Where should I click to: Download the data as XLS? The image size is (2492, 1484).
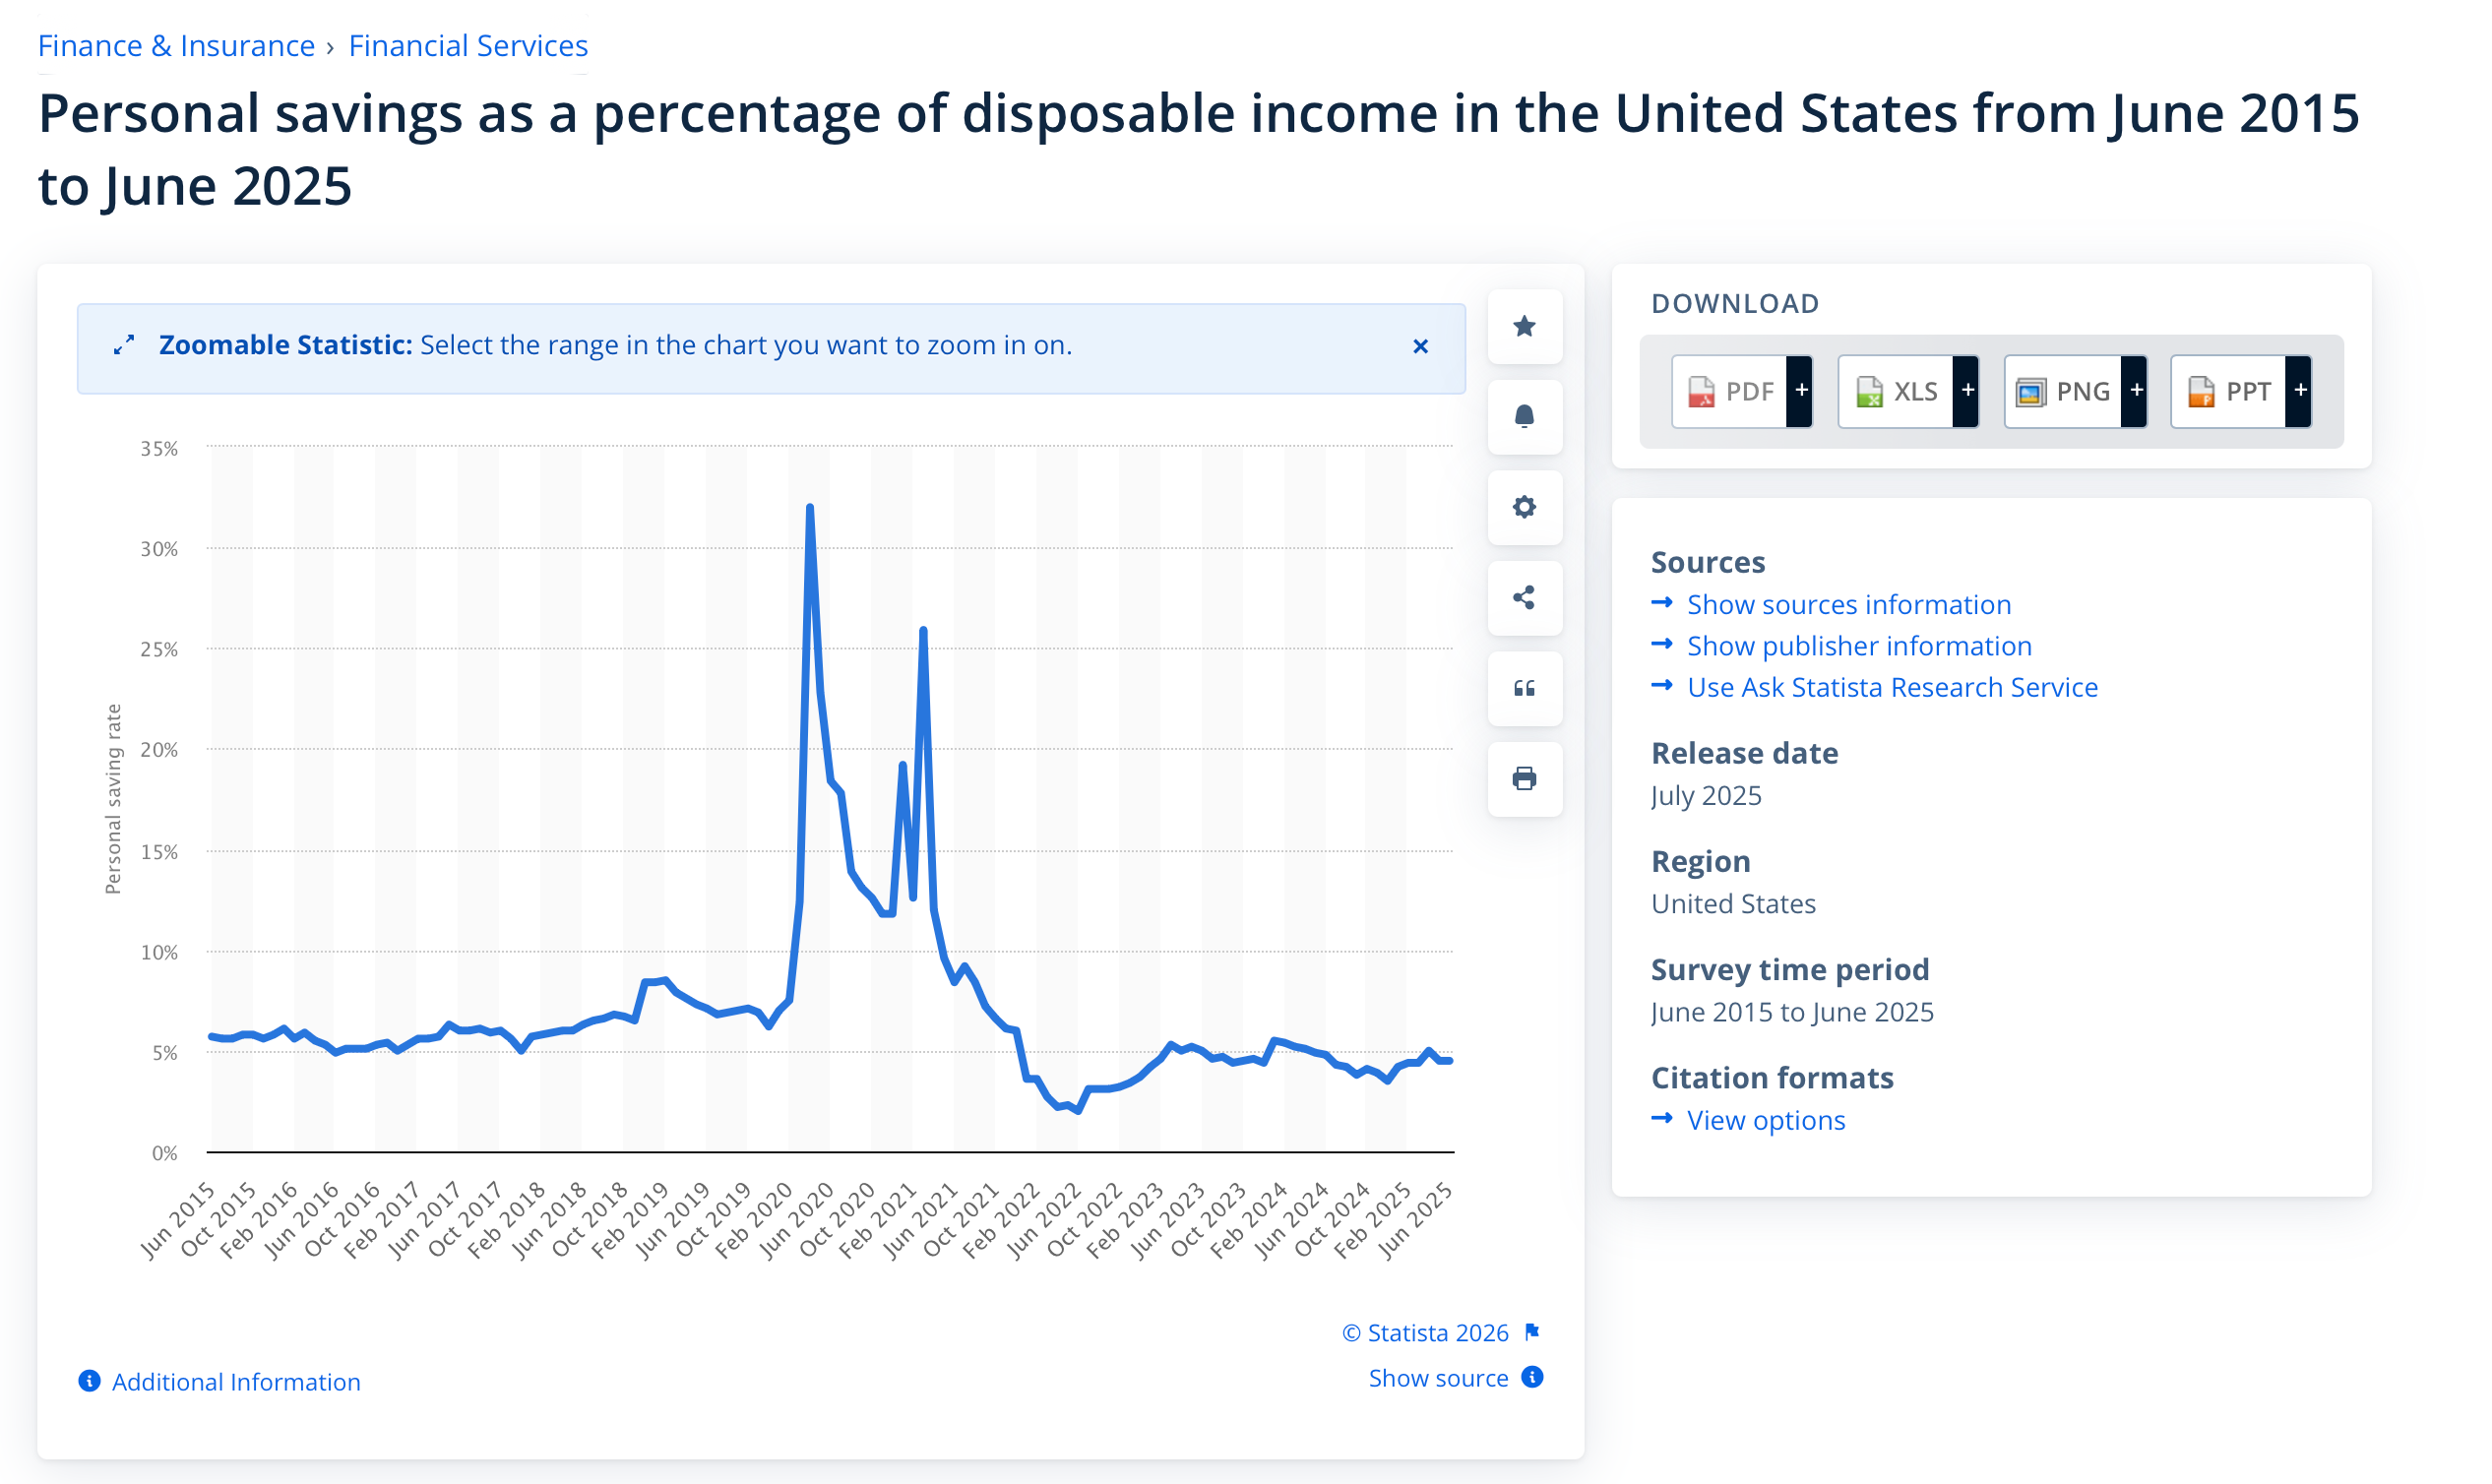tap(1896, 391)
